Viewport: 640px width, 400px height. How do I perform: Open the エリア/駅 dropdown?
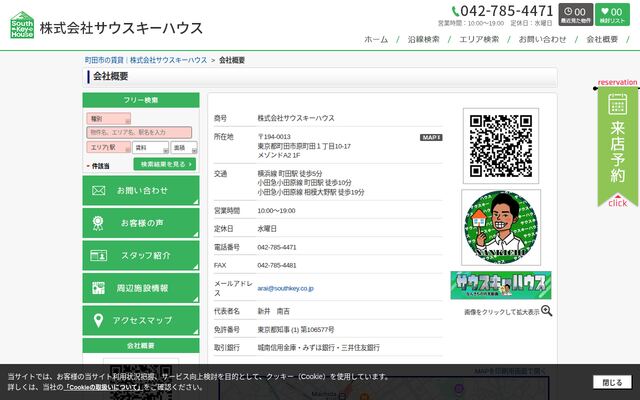(x=109, y=147)
